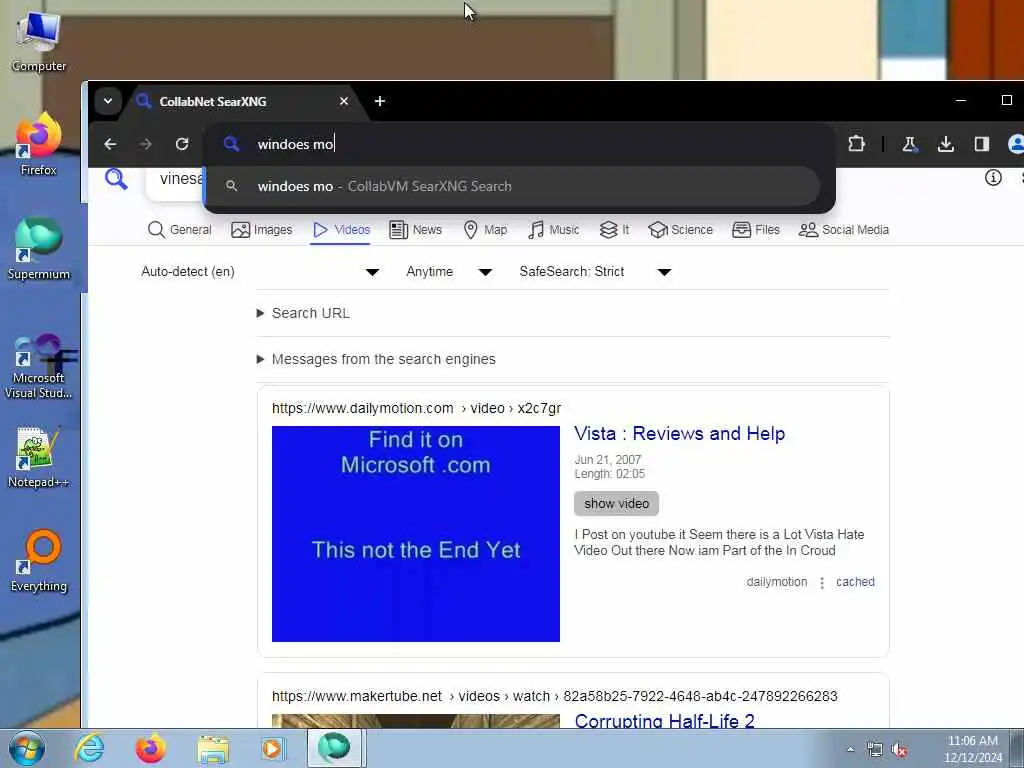Select the 'windoes mo' search suggestion
The image size is (1024, 768).
click(x=513, y=186)
